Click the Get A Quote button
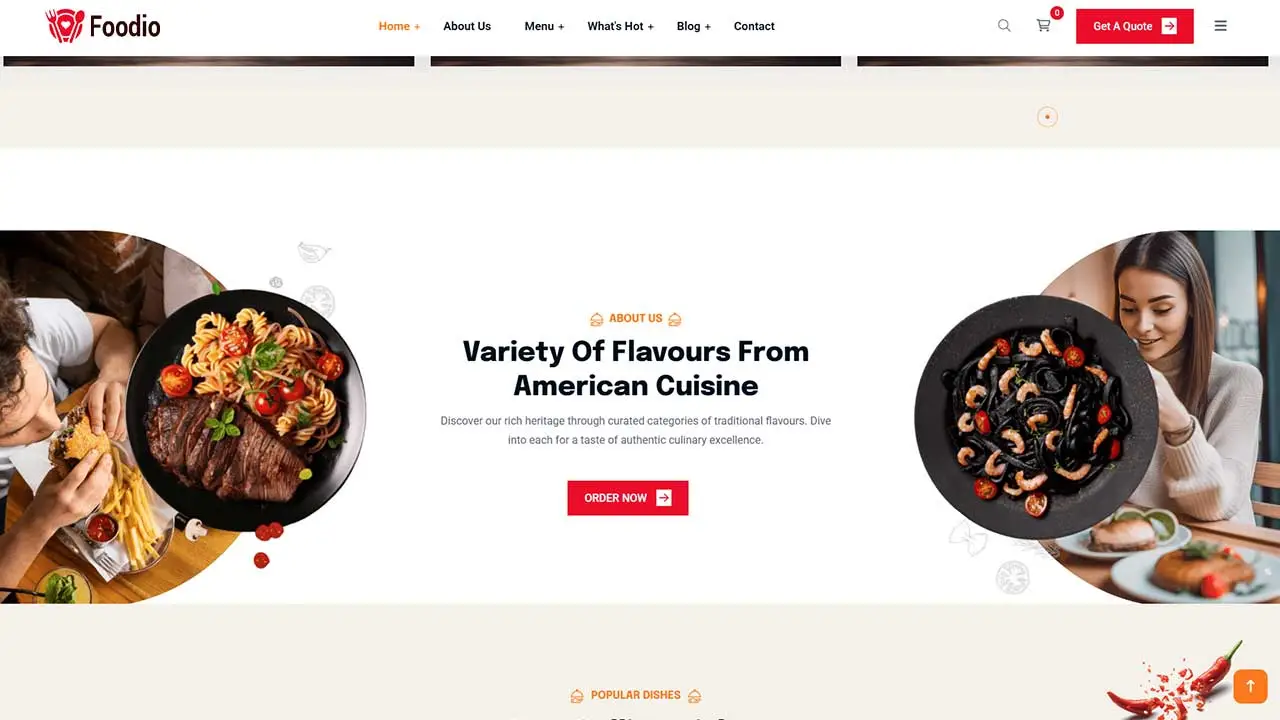 pyautogui.click(x=1134, y=26)
